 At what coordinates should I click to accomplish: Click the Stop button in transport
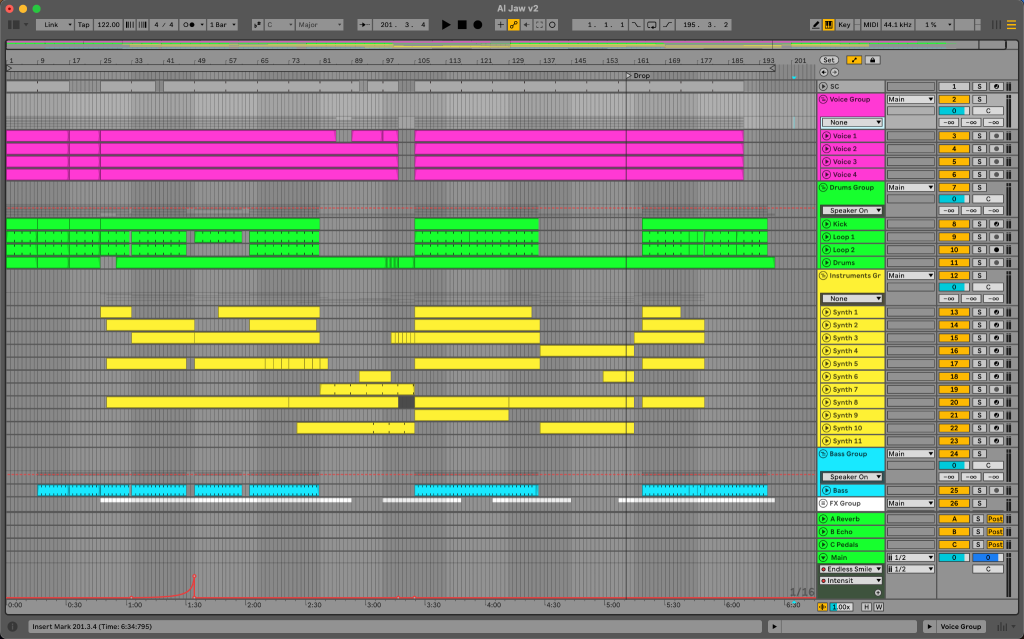[462, 25]
